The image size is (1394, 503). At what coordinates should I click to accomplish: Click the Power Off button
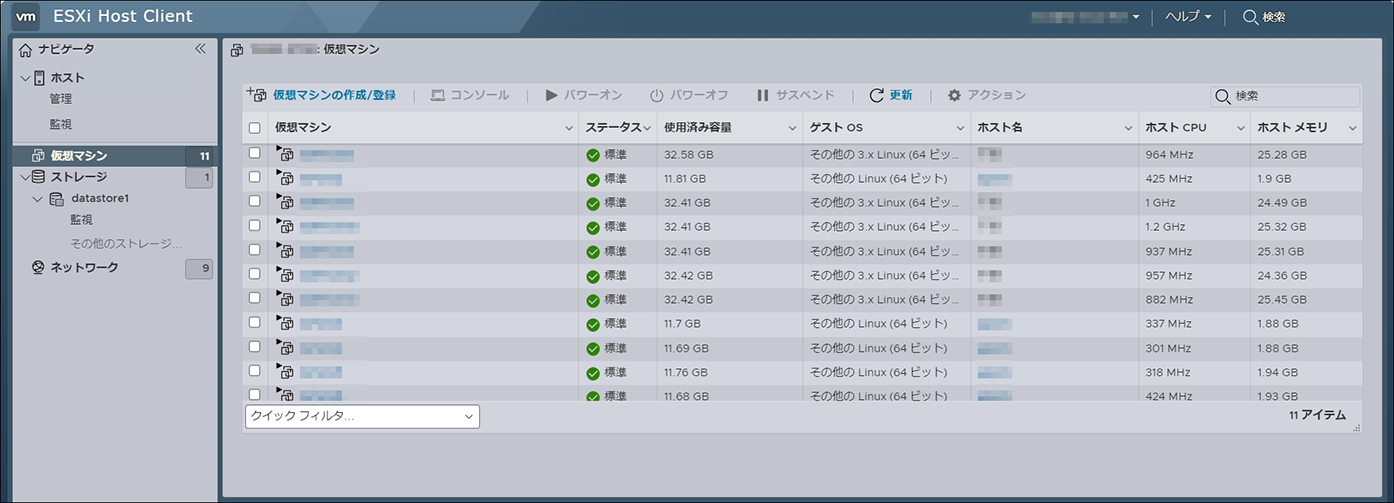689,95
